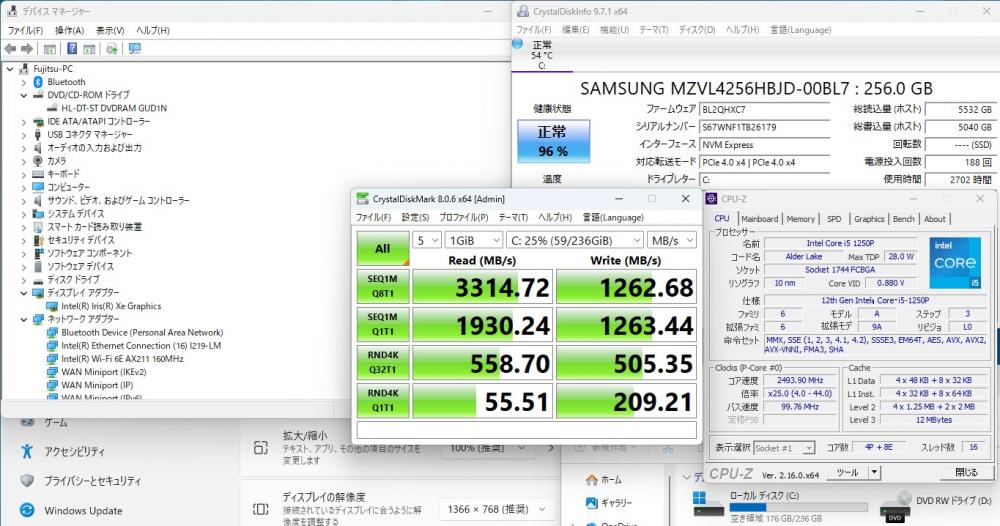Open 設定(S) menu in CrystalDiskMark
Image resolution: width=1000 pixels, height=526 pixels.
[415, 217]
